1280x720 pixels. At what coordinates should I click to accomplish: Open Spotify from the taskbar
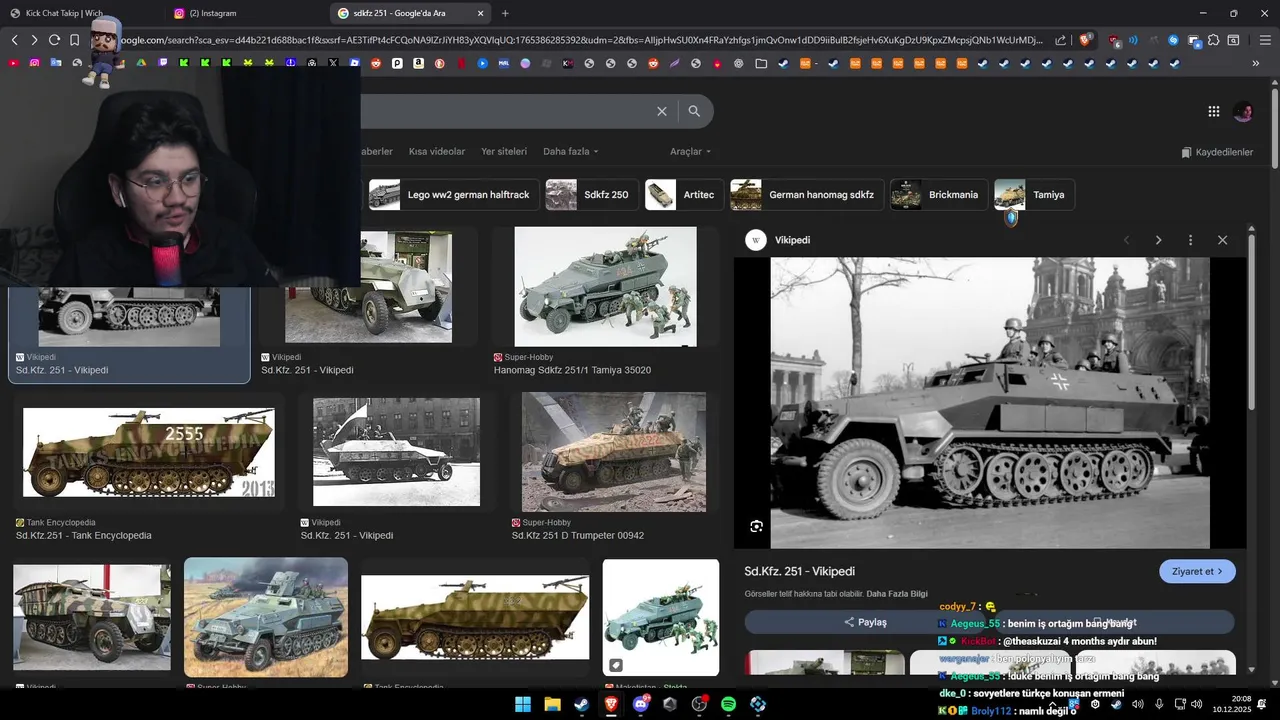pos(728,704)
